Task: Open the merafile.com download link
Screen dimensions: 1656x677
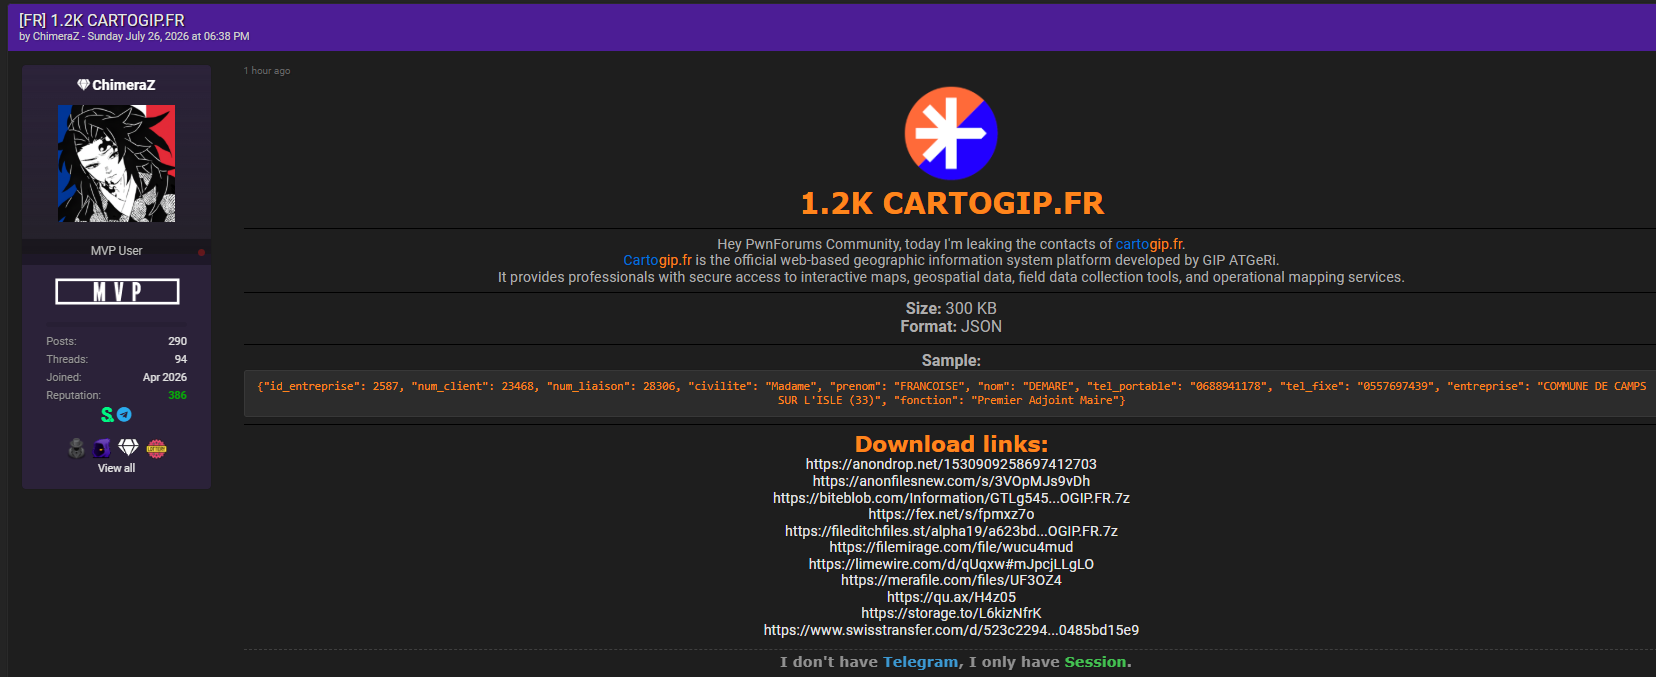Action: click(951, 580)
